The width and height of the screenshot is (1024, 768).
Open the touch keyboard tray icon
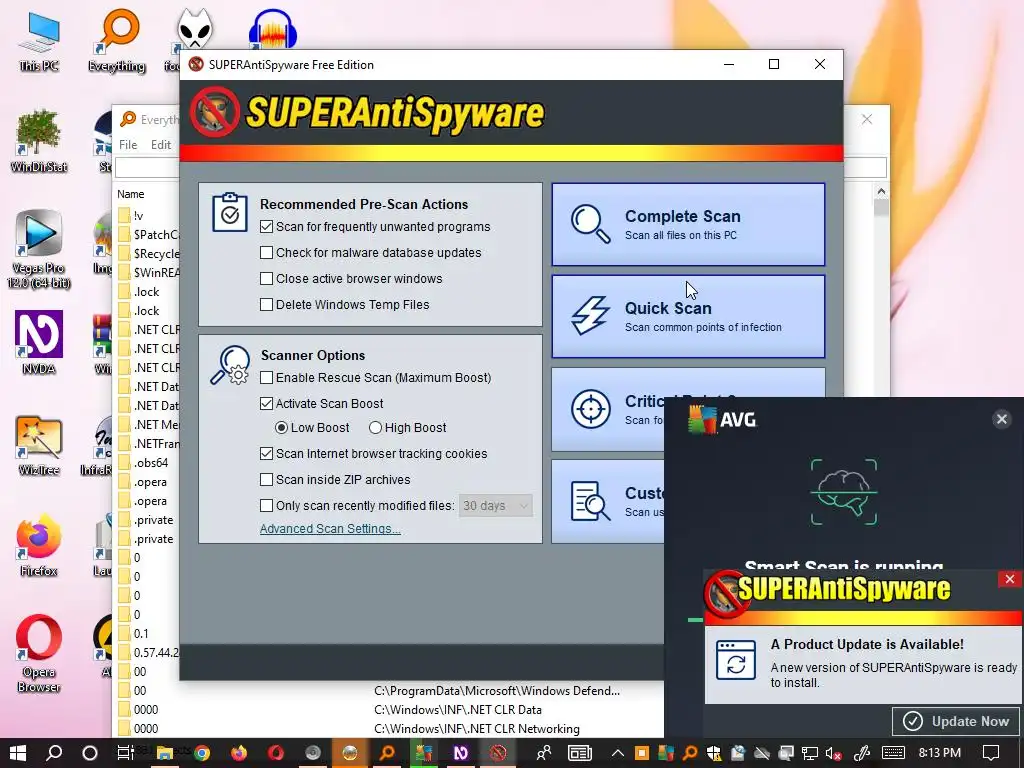pyautogui.click(x=893, y=753)
